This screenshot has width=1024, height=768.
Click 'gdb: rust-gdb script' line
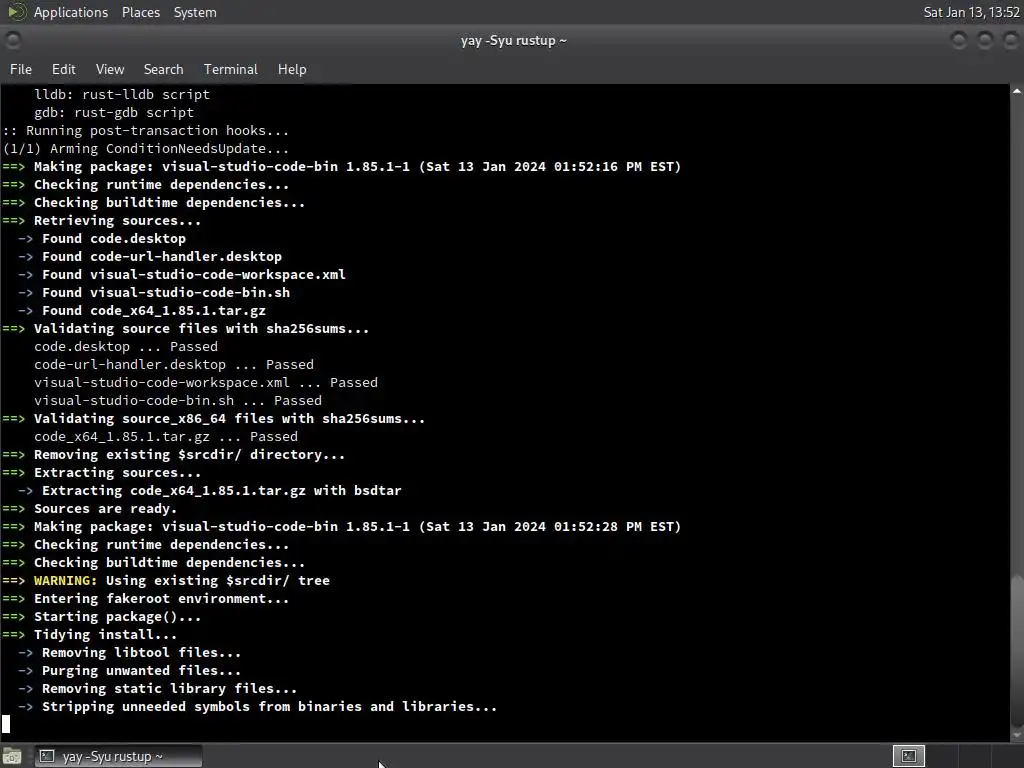coord(114,112)
